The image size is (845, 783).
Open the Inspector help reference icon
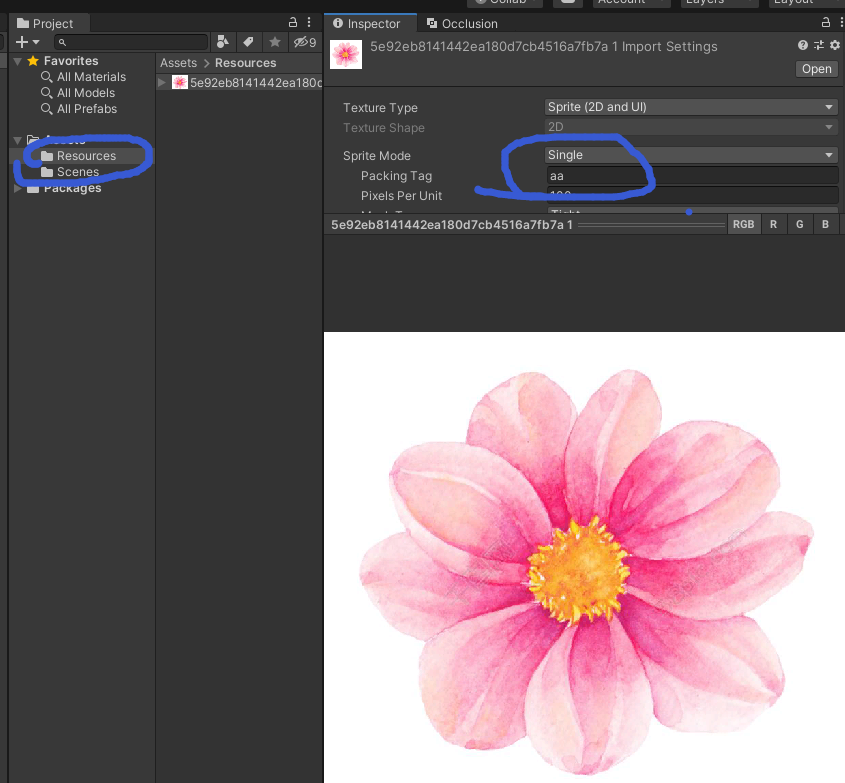click(803, 45)
